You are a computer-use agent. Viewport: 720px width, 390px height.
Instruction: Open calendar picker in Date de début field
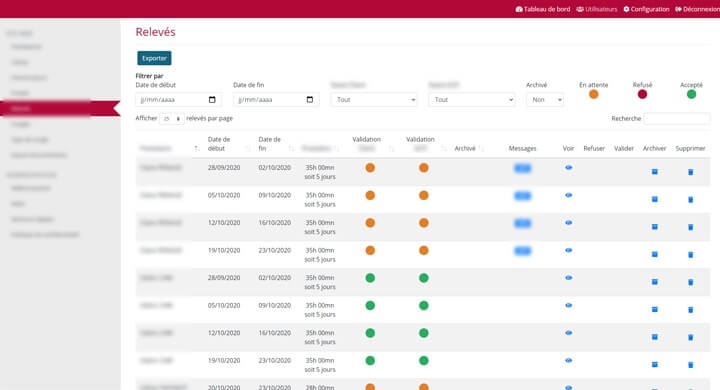212,100
